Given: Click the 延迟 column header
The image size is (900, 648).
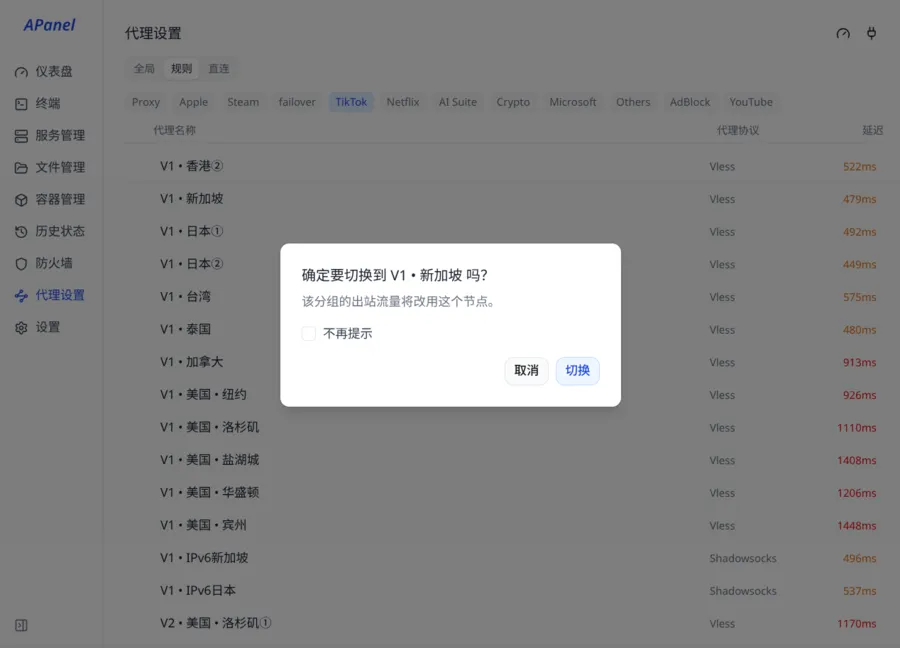Looking at the screenshot, I should point(872,131).
